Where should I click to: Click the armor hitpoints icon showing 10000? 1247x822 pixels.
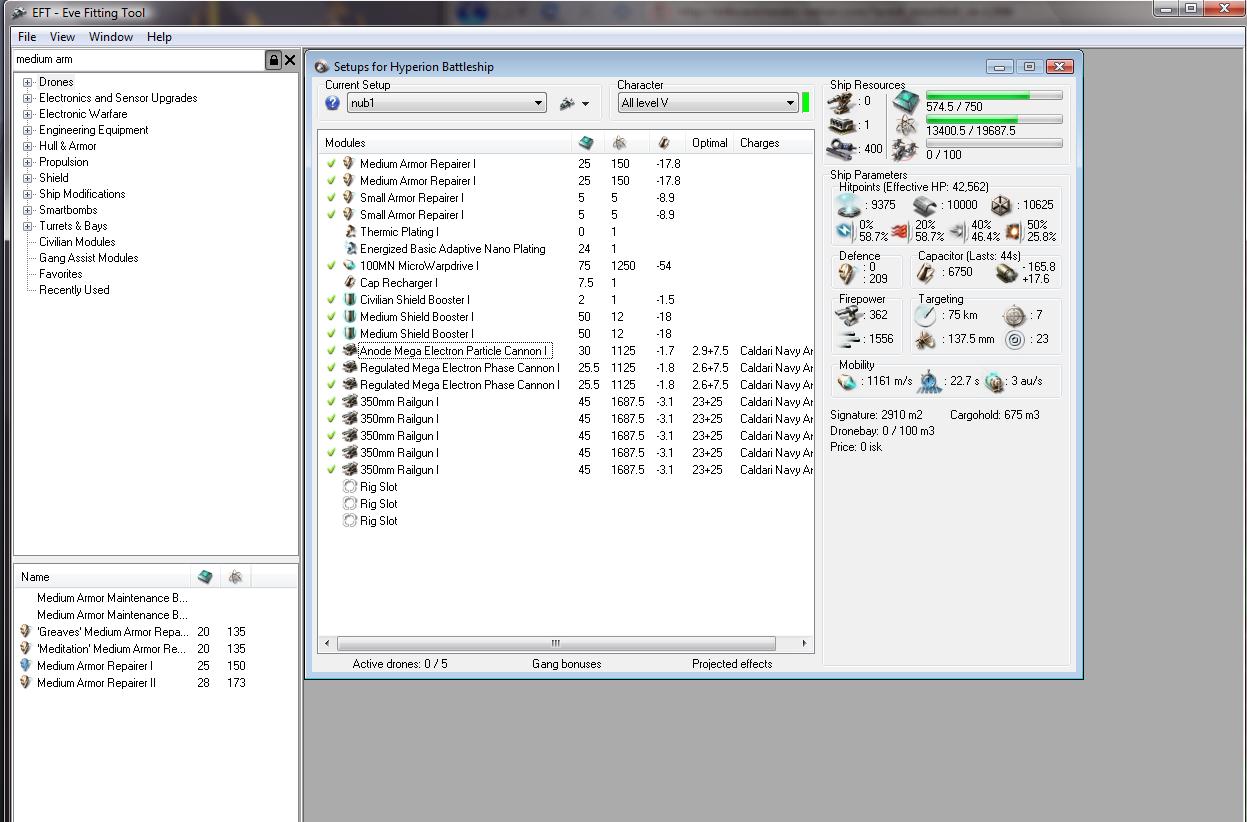(x=925, y=205)
